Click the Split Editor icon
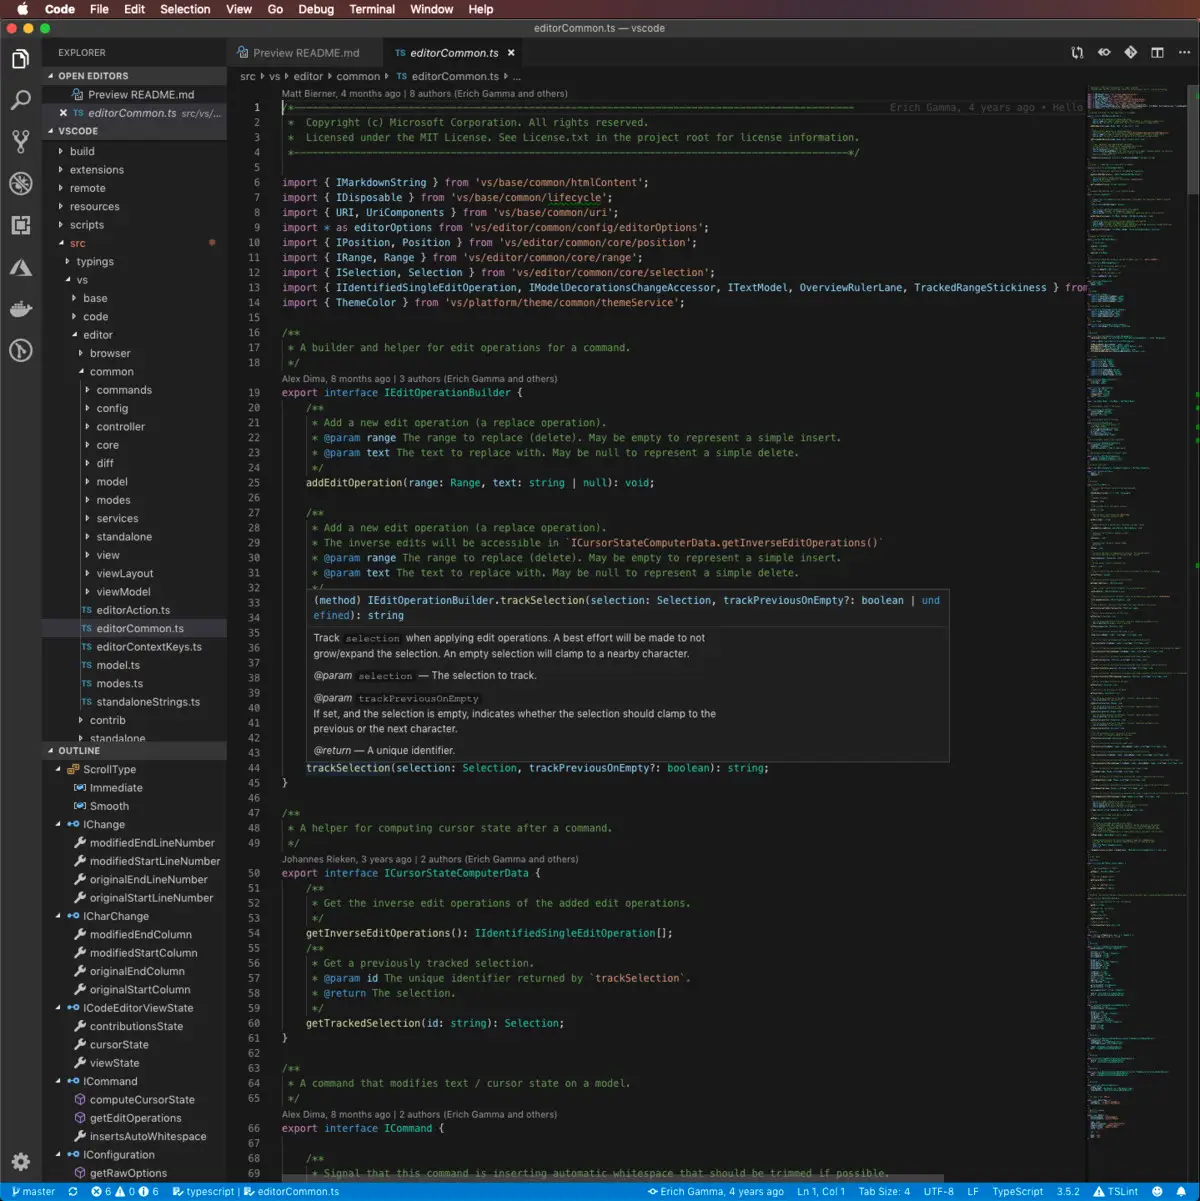Viewport: 1200px width, 1201px height. [x=1157, y=53]
